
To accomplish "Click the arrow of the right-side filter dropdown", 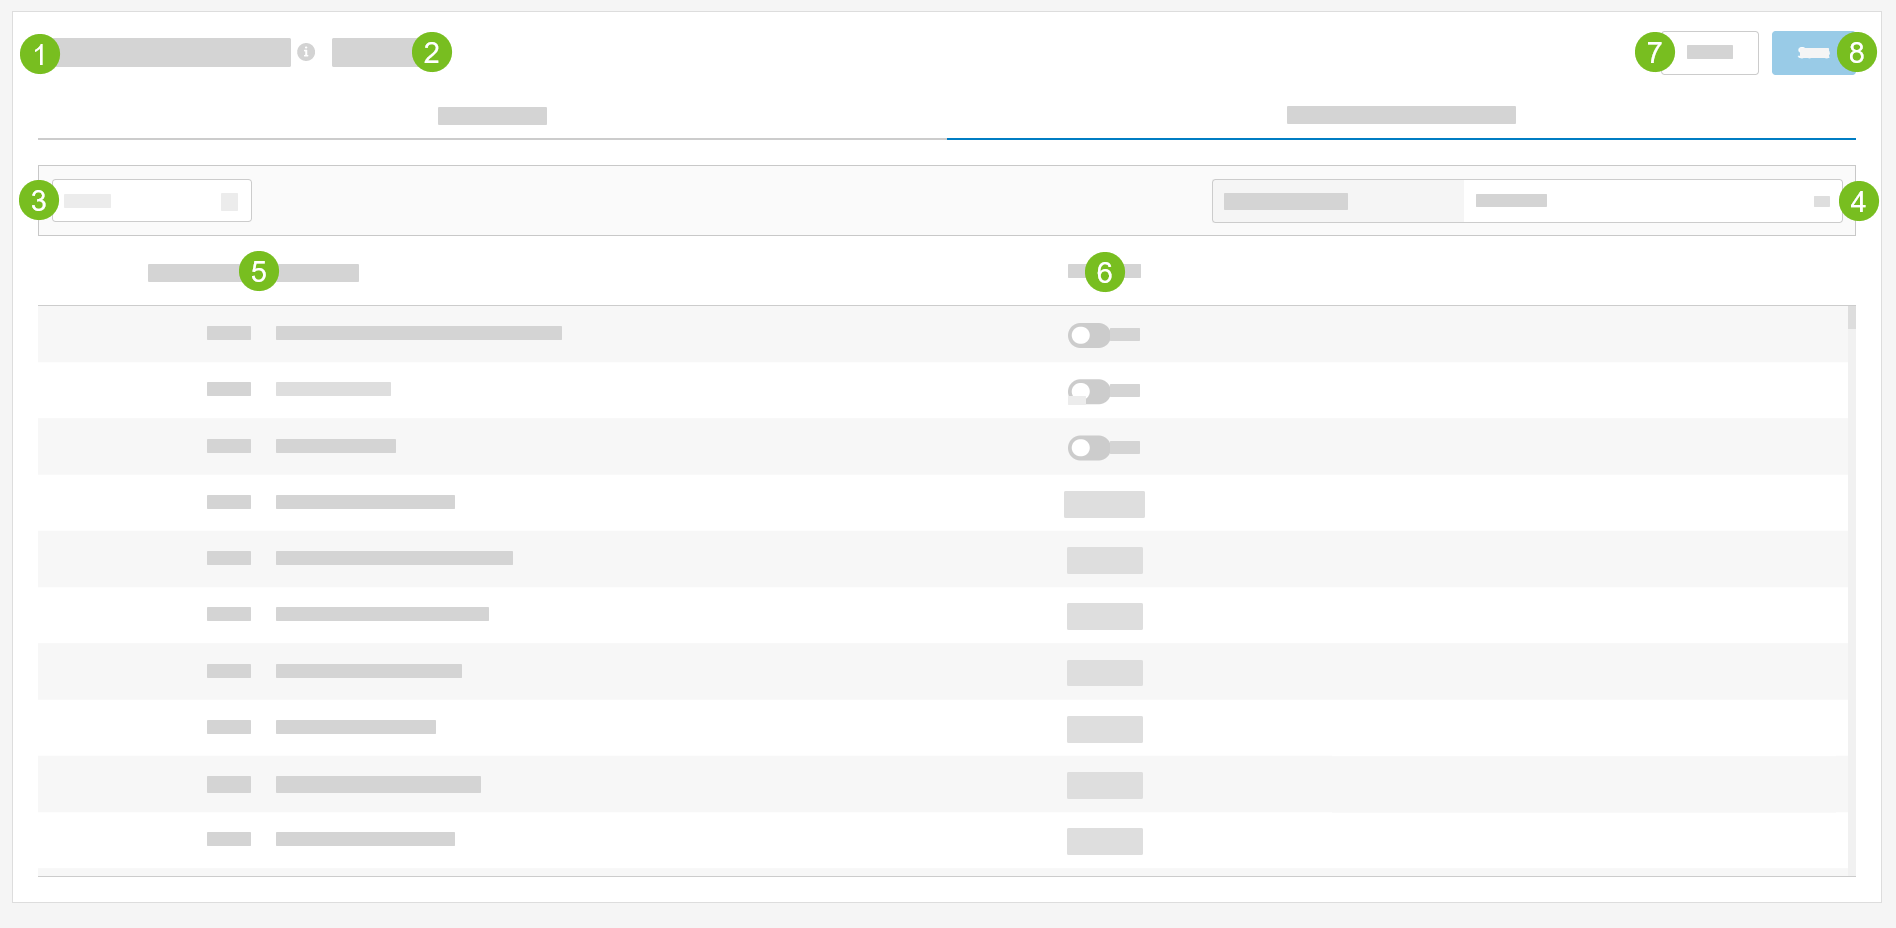I will point(1821,201).
